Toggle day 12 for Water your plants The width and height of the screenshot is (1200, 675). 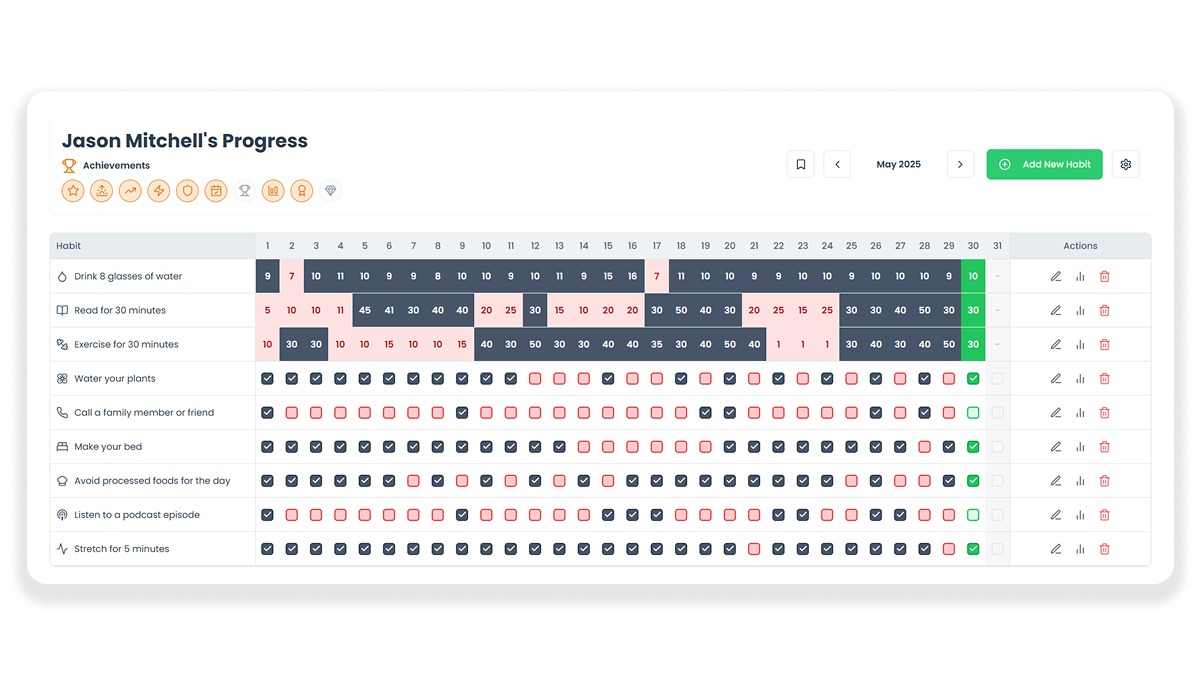[535, 378]
